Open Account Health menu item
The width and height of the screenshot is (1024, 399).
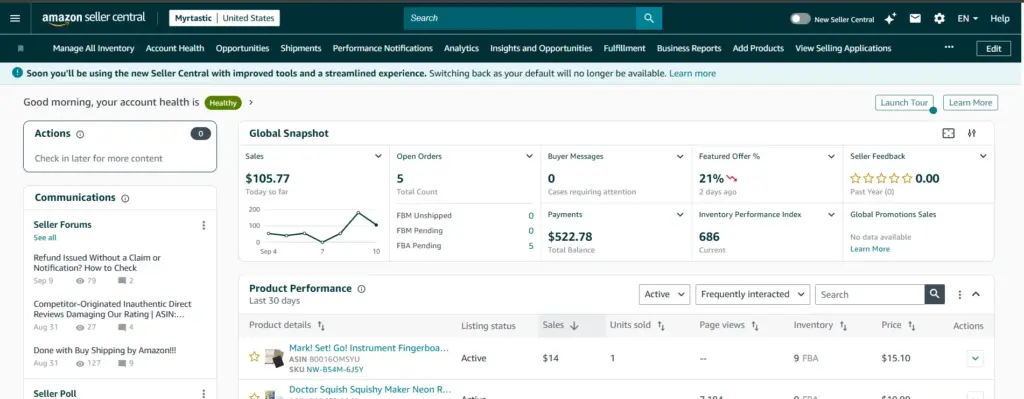[175, 48]
